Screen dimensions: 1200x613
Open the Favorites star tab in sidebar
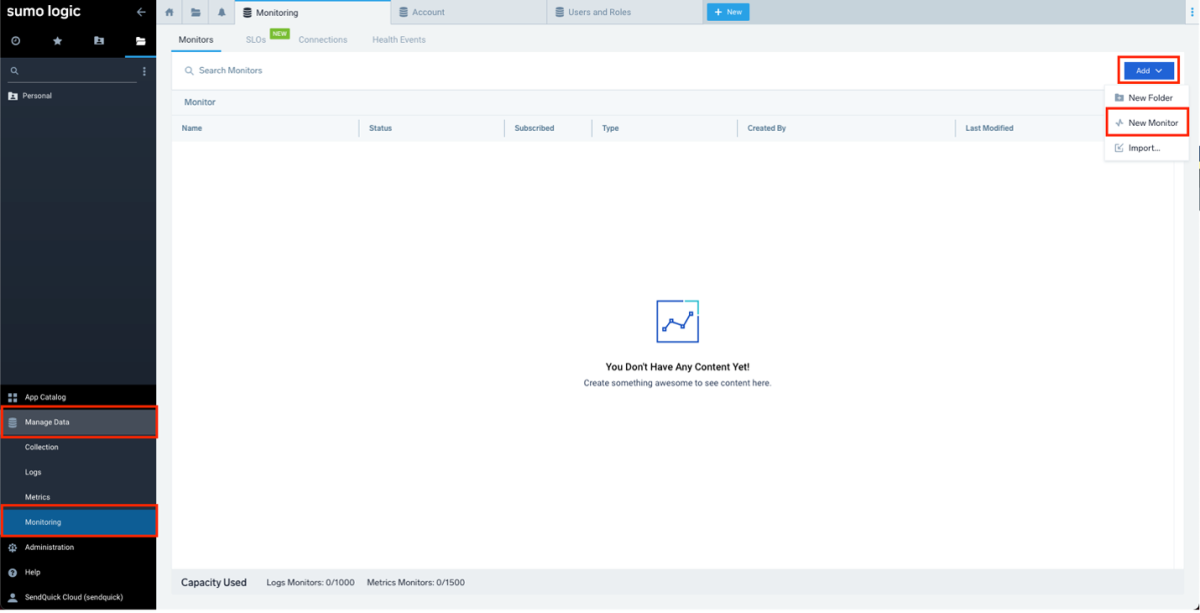coord(57,41)
